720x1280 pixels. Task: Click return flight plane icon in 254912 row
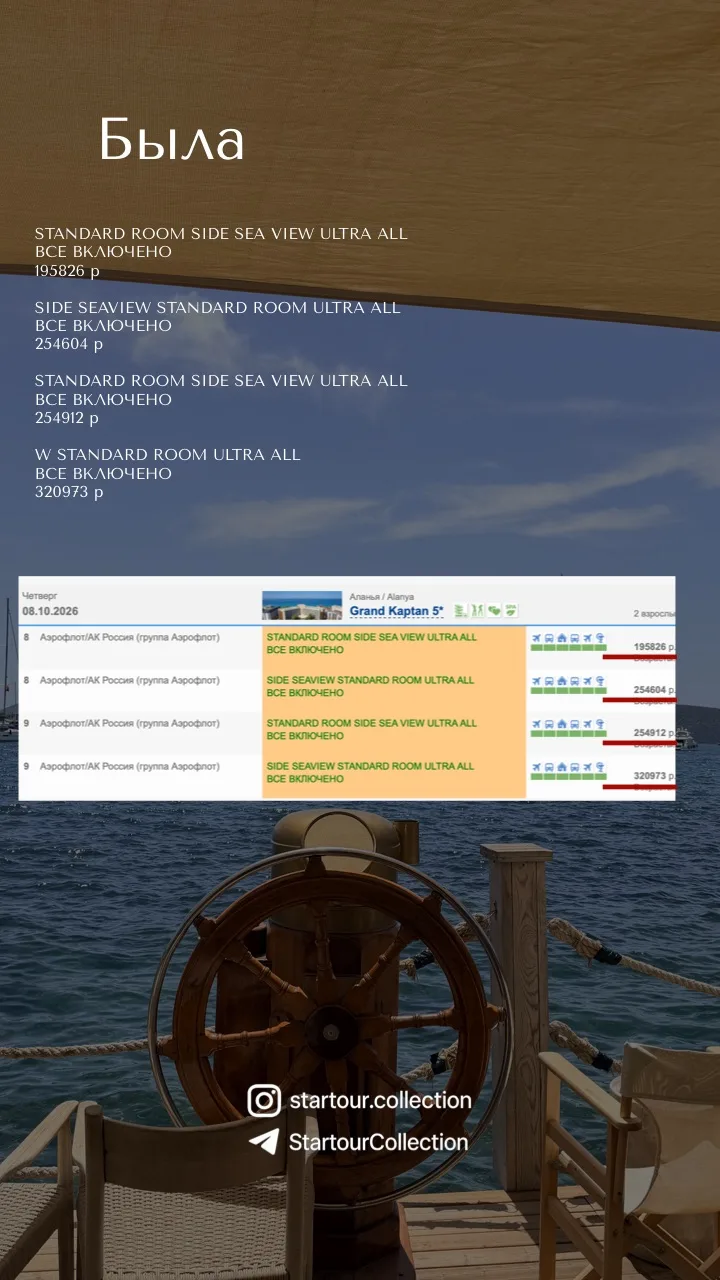587,724
